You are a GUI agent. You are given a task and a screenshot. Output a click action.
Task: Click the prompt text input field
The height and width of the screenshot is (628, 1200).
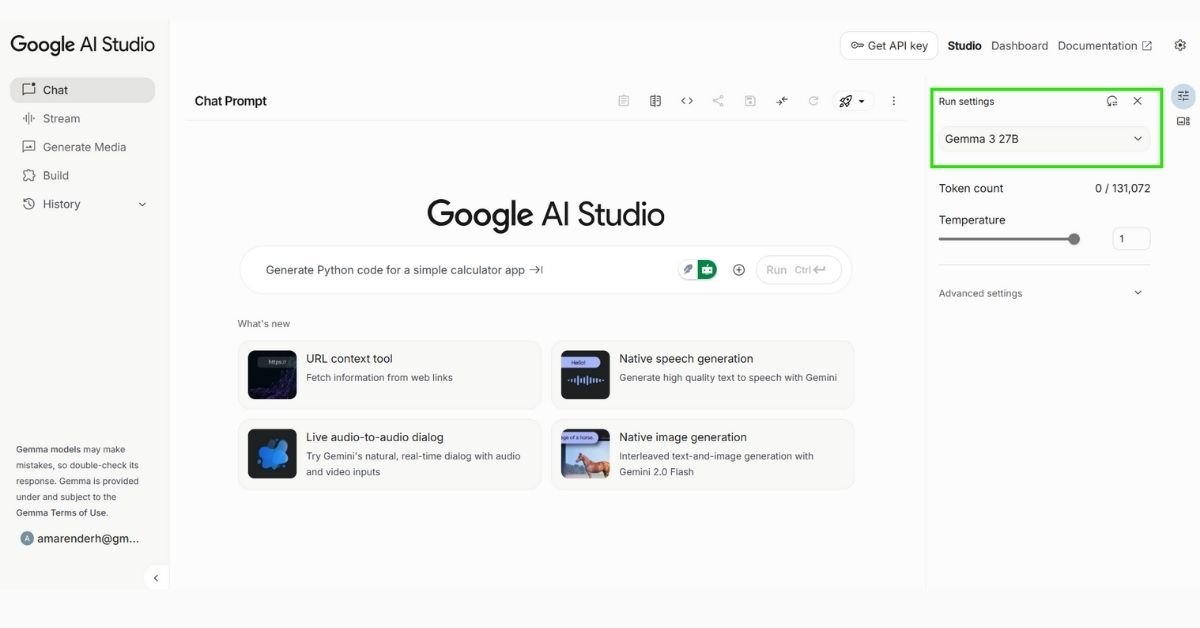click(450, 270)
